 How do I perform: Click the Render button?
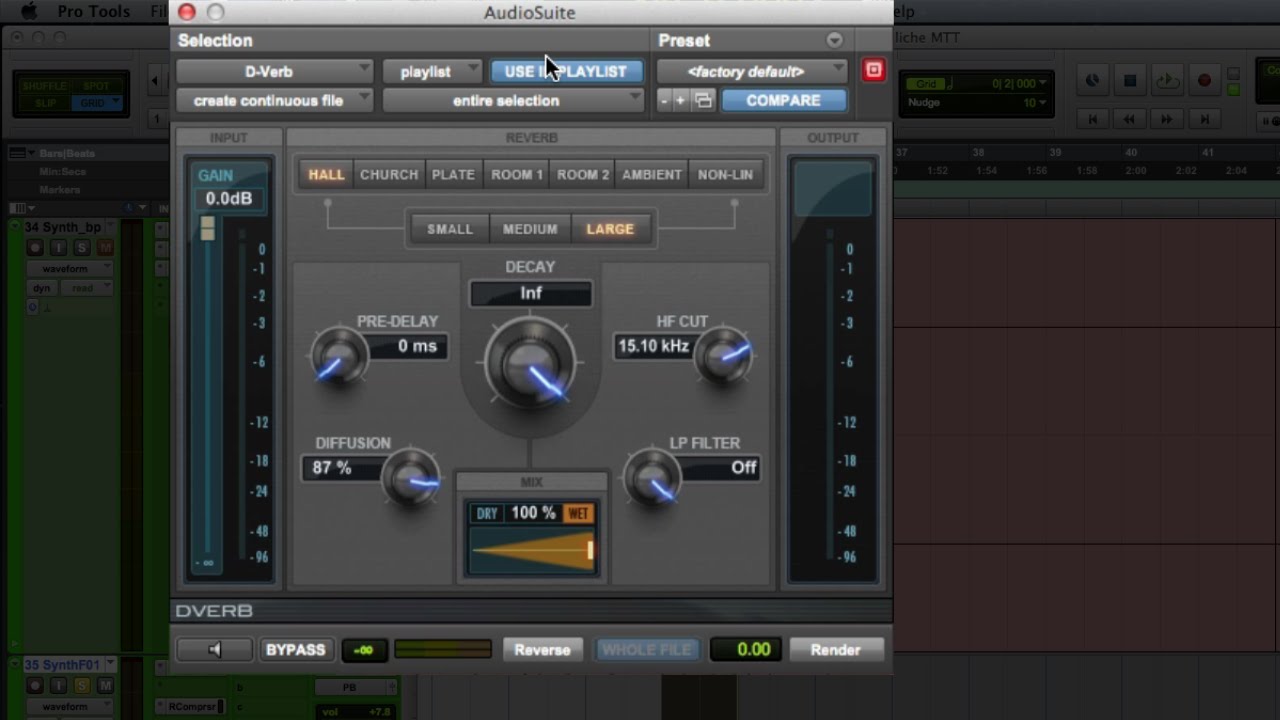[x=835, y=650]
